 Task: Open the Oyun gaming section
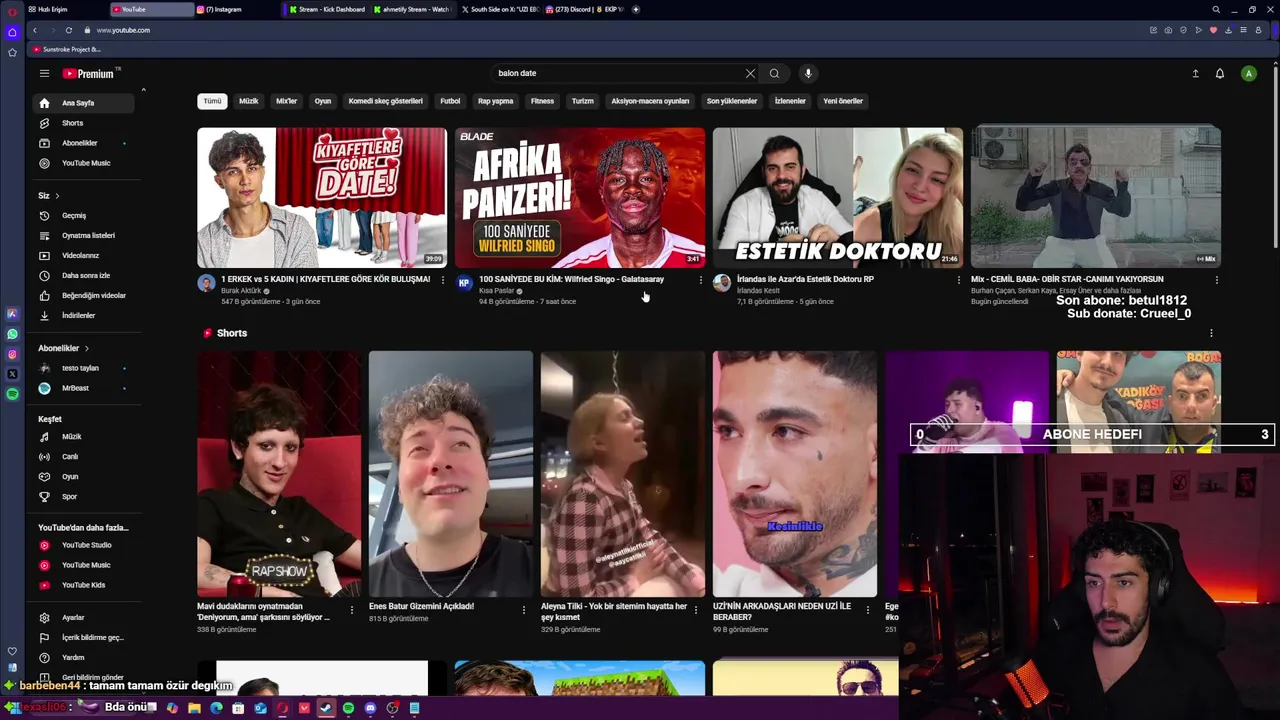tap(84, 476)
